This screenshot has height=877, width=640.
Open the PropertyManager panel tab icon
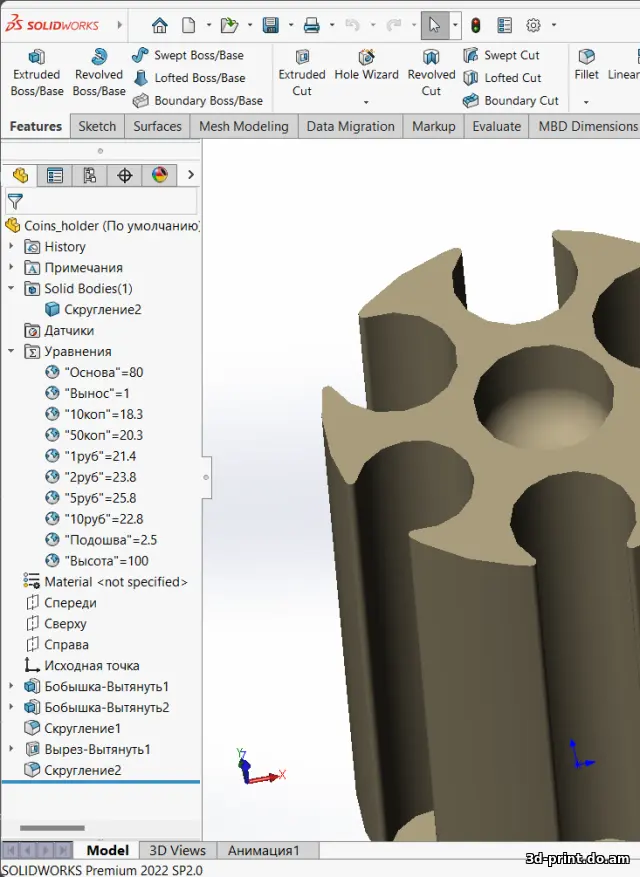[55, 175]
